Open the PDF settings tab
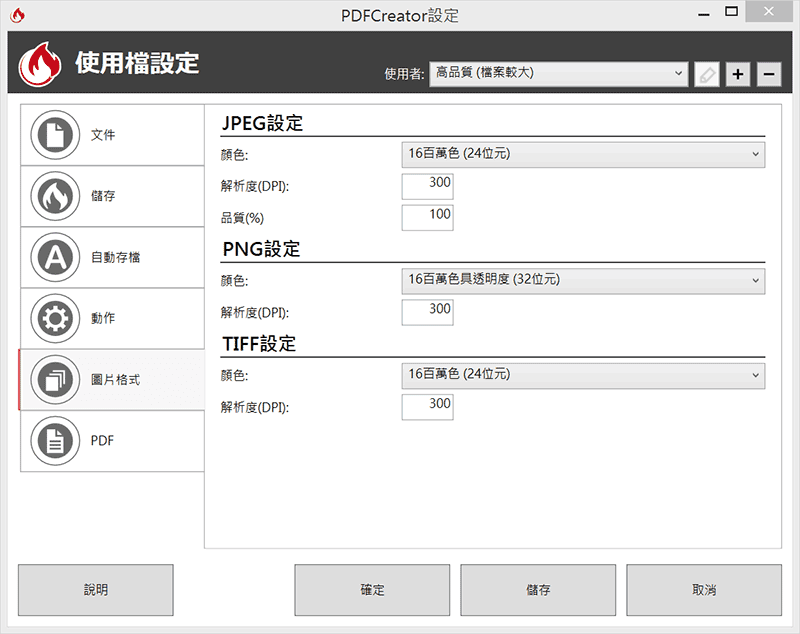 [112, 441]
